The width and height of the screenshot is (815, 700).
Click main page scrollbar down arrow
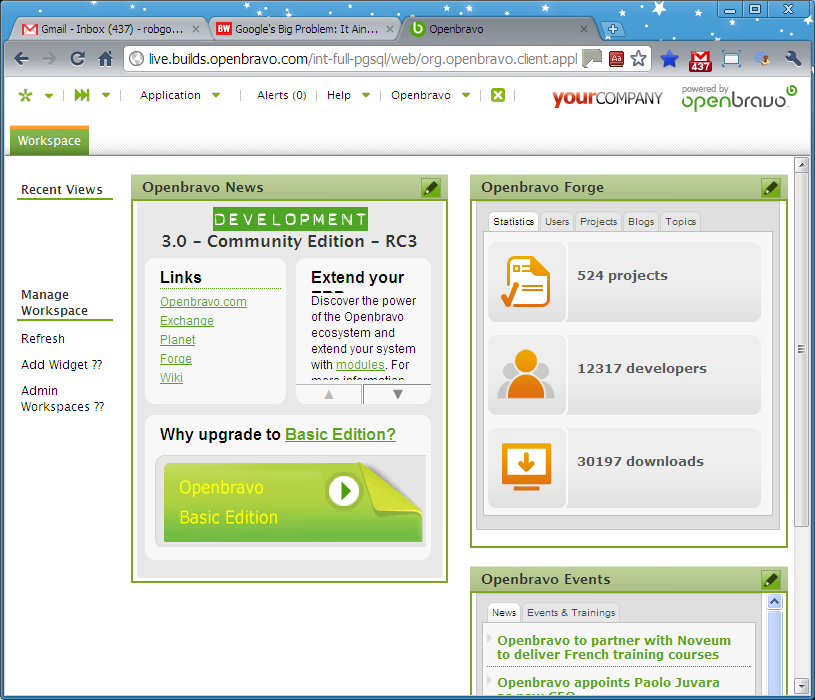click(801, 685)
